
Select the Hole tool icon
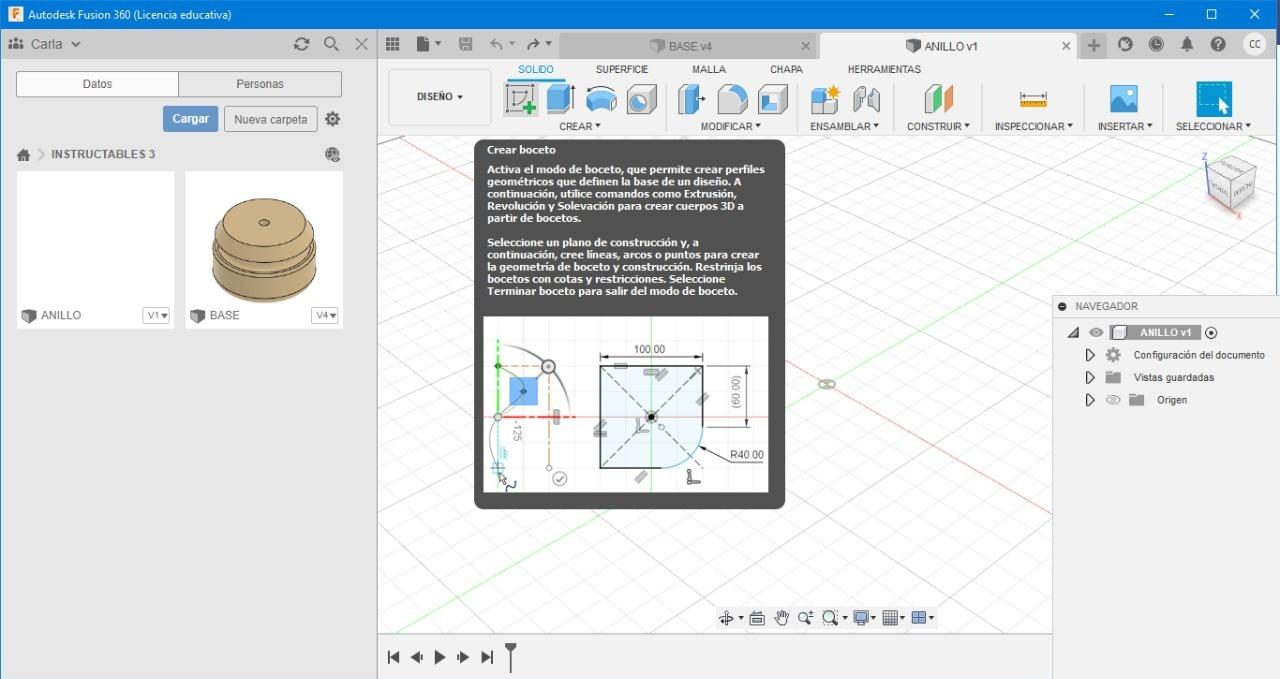point(641,99)
